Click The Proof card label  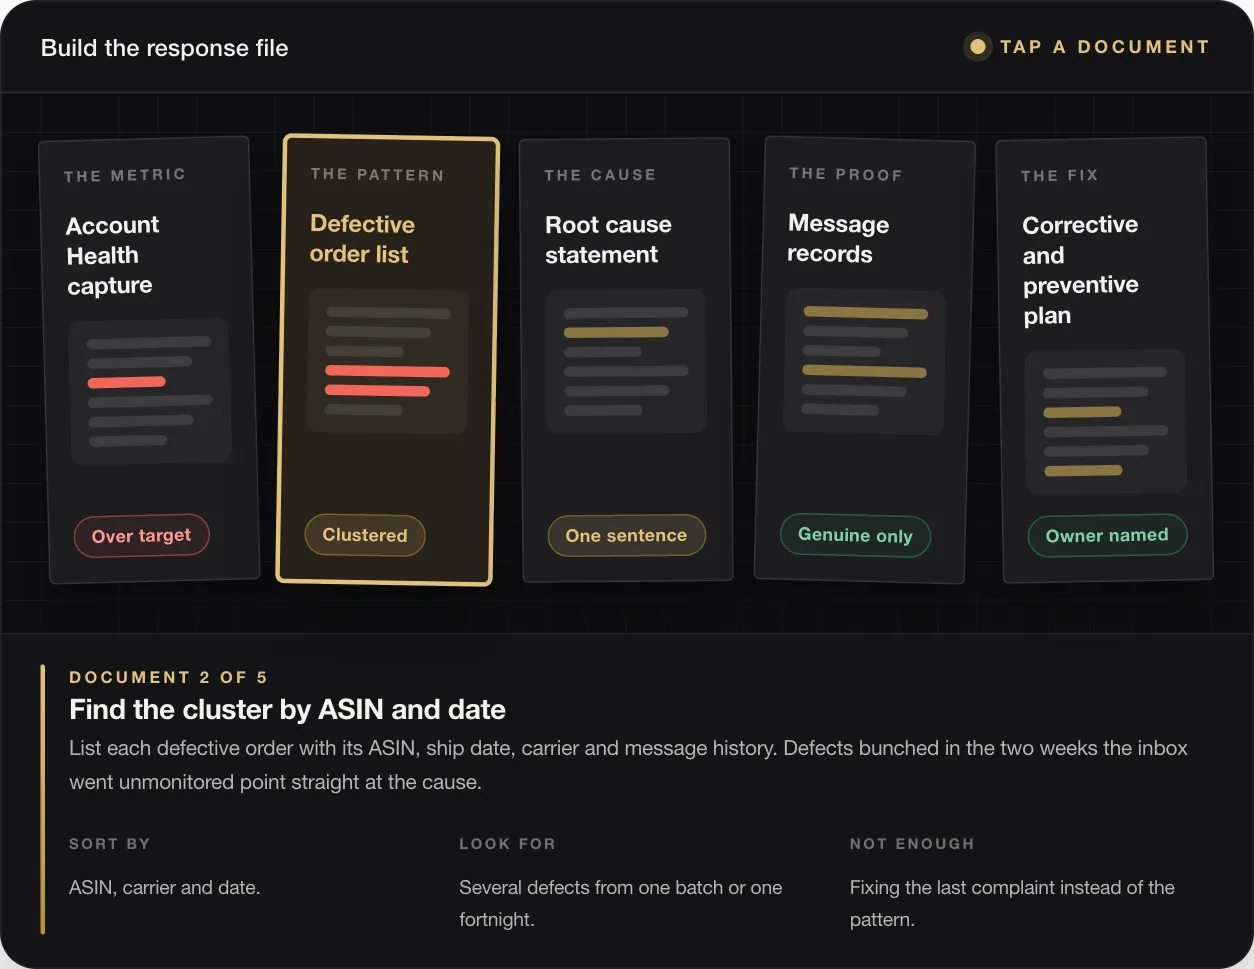coord(845,174)
